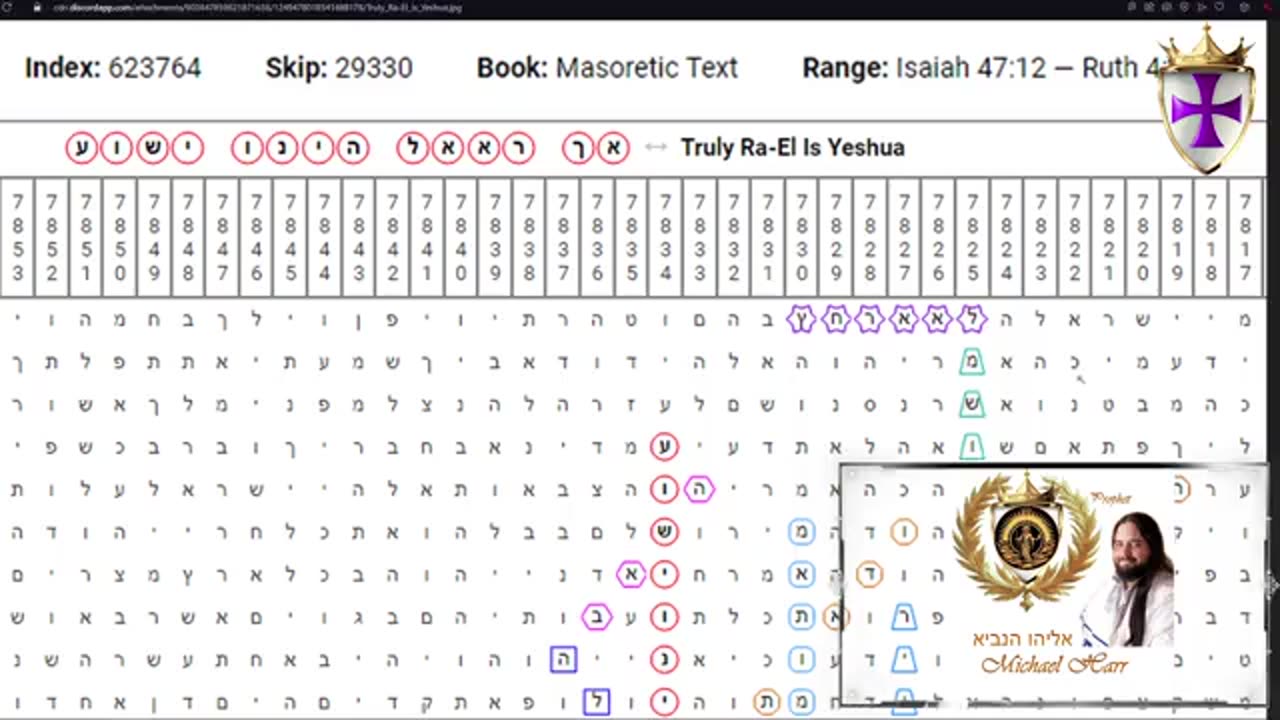
Task: Click the 'Michael Harr' signature text
Action: point(1055,665)
